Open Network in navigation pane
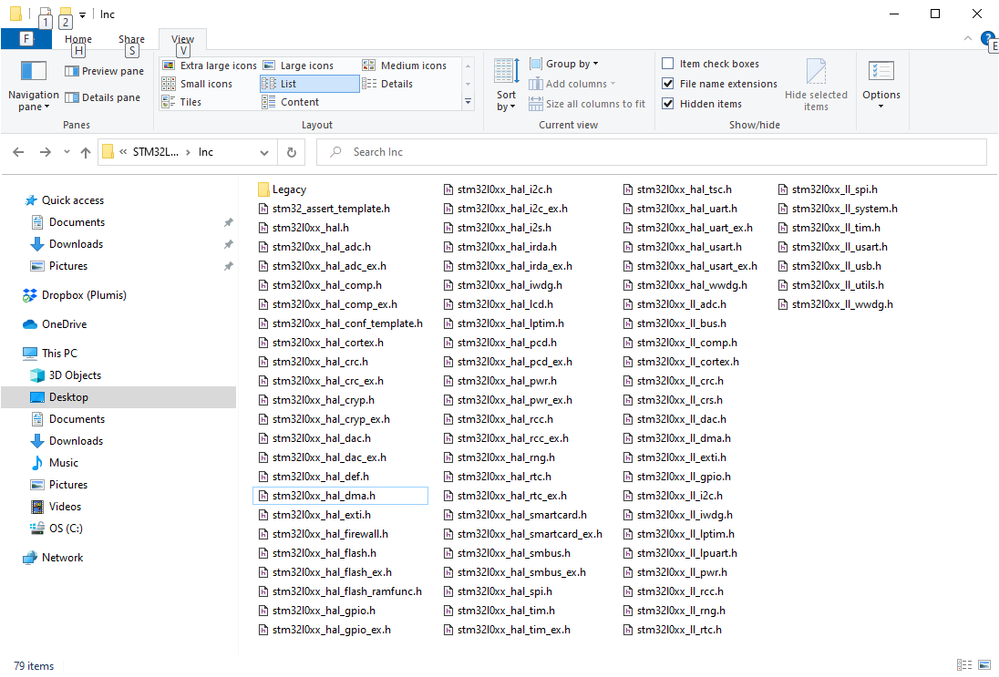The width and height of the screenshot is (999, 677). pos(53,557)
